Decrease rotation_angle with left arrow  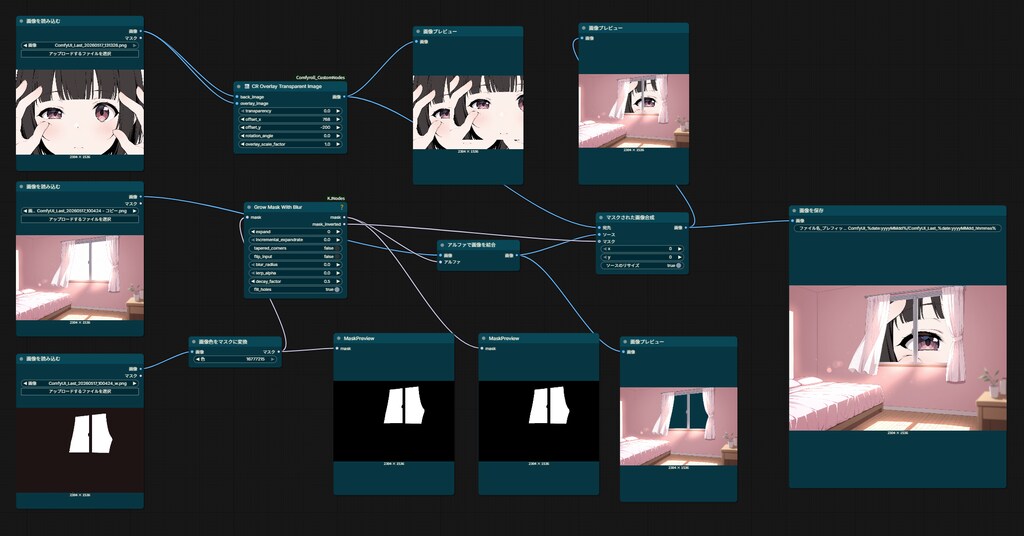pos(242,136)
